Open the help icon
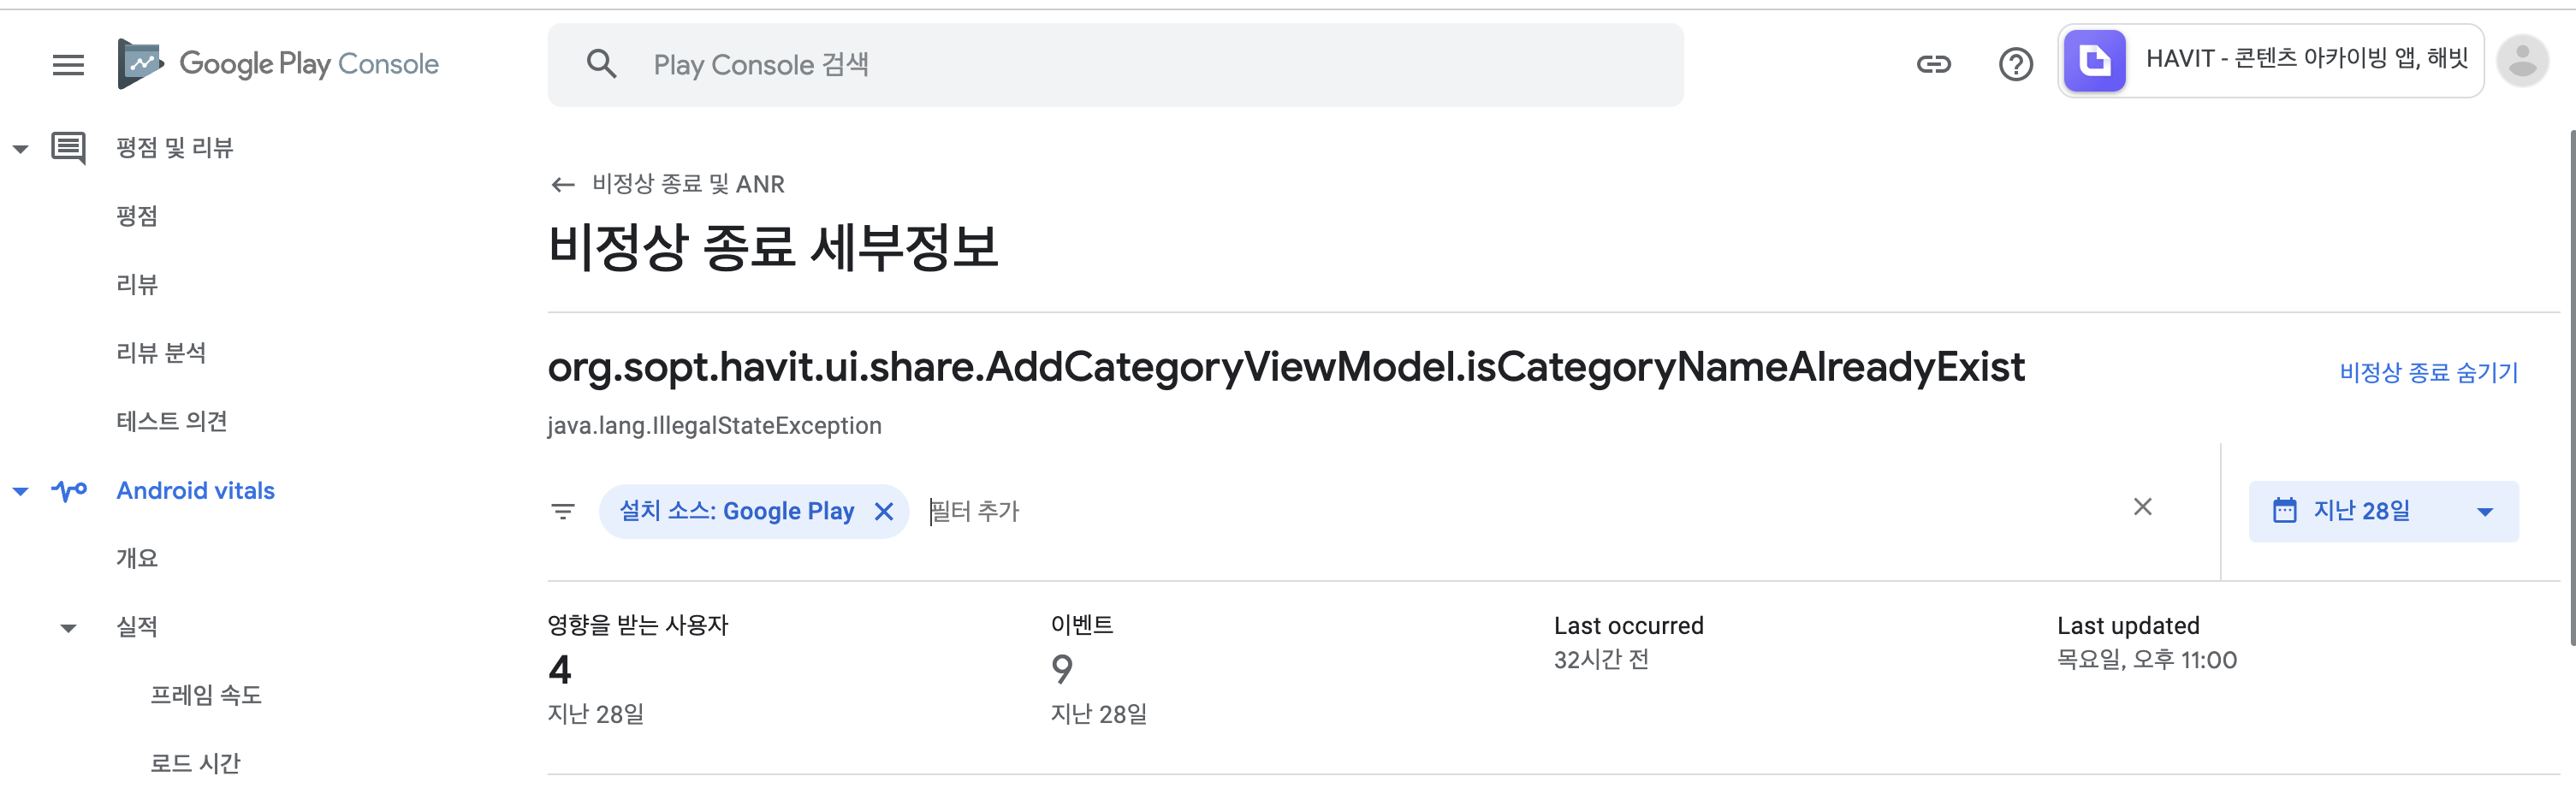 tap(2016, 63)
